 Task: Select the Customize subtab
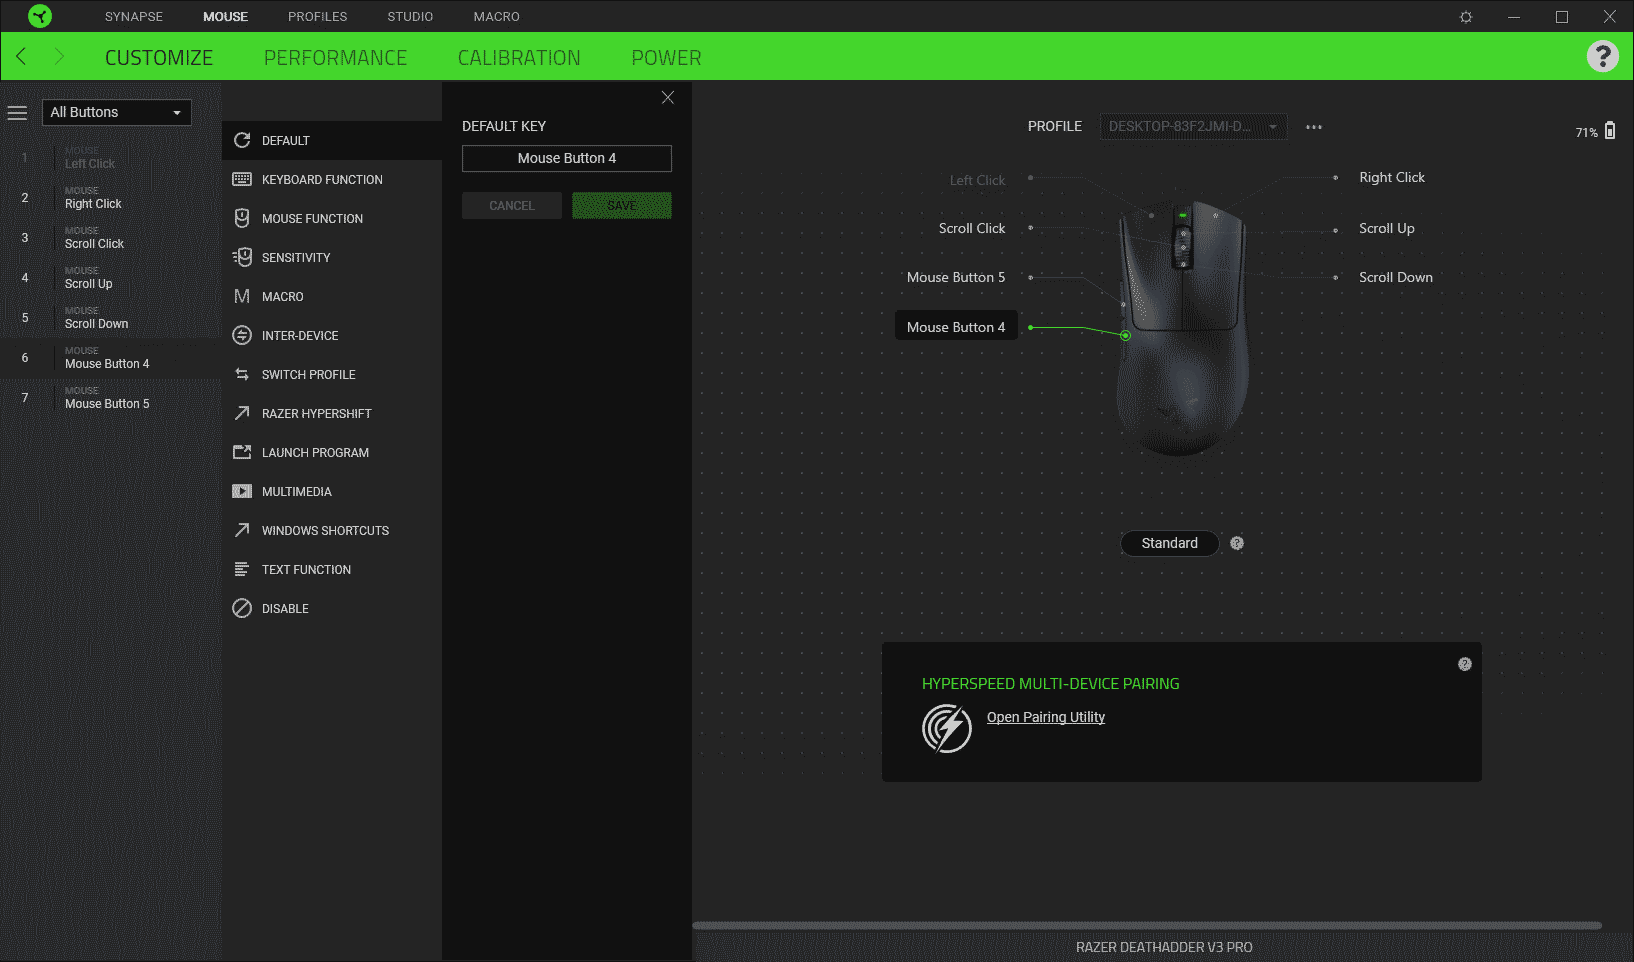159,58
